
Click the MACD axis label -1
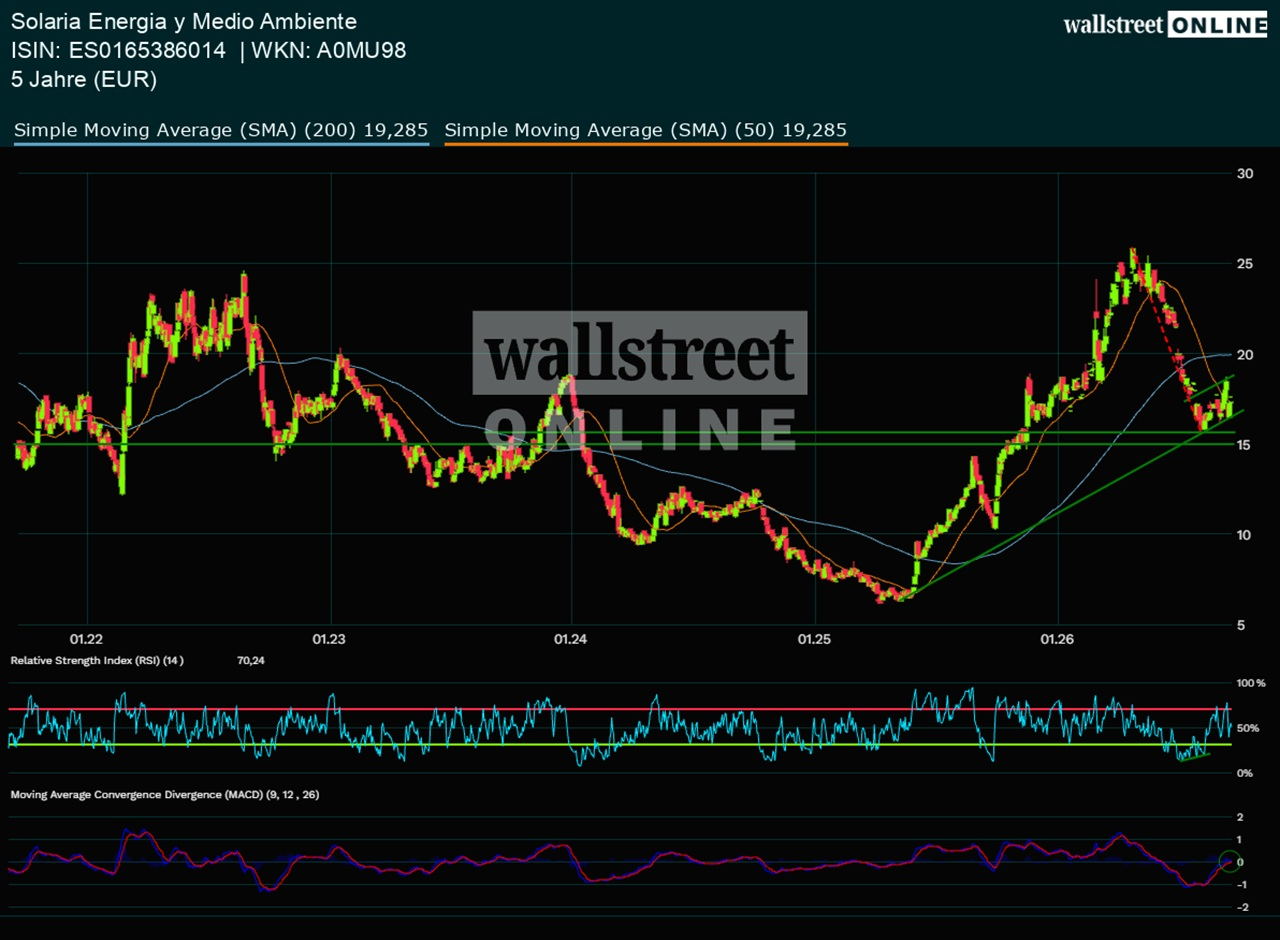tap(1243, 885)
